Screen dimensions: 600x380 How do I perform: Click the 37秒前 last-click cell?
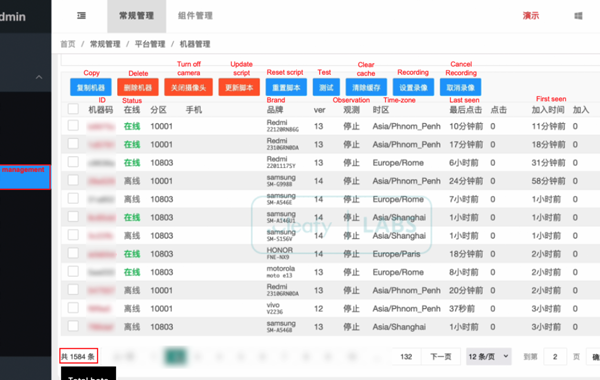point(462,309)
